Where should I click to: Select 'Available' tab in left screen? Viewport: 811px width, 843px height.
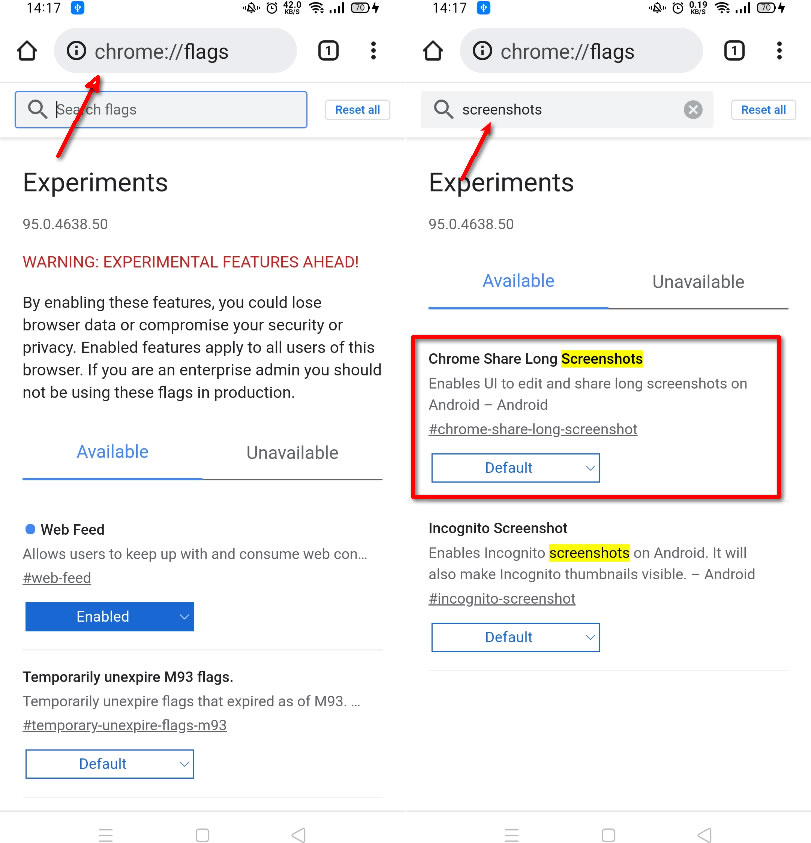112,452
